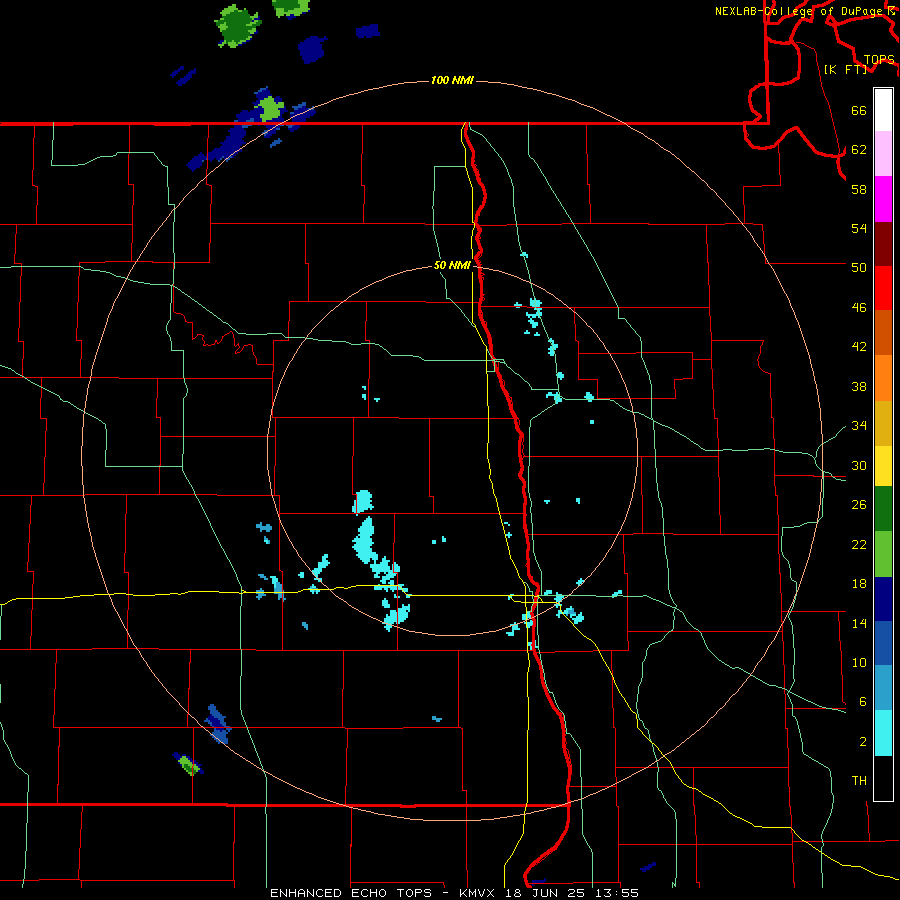Click the NEXLAB-College of DuPage label
The width and height of the screenshot is (900, 900).
[x=800, y=11]
